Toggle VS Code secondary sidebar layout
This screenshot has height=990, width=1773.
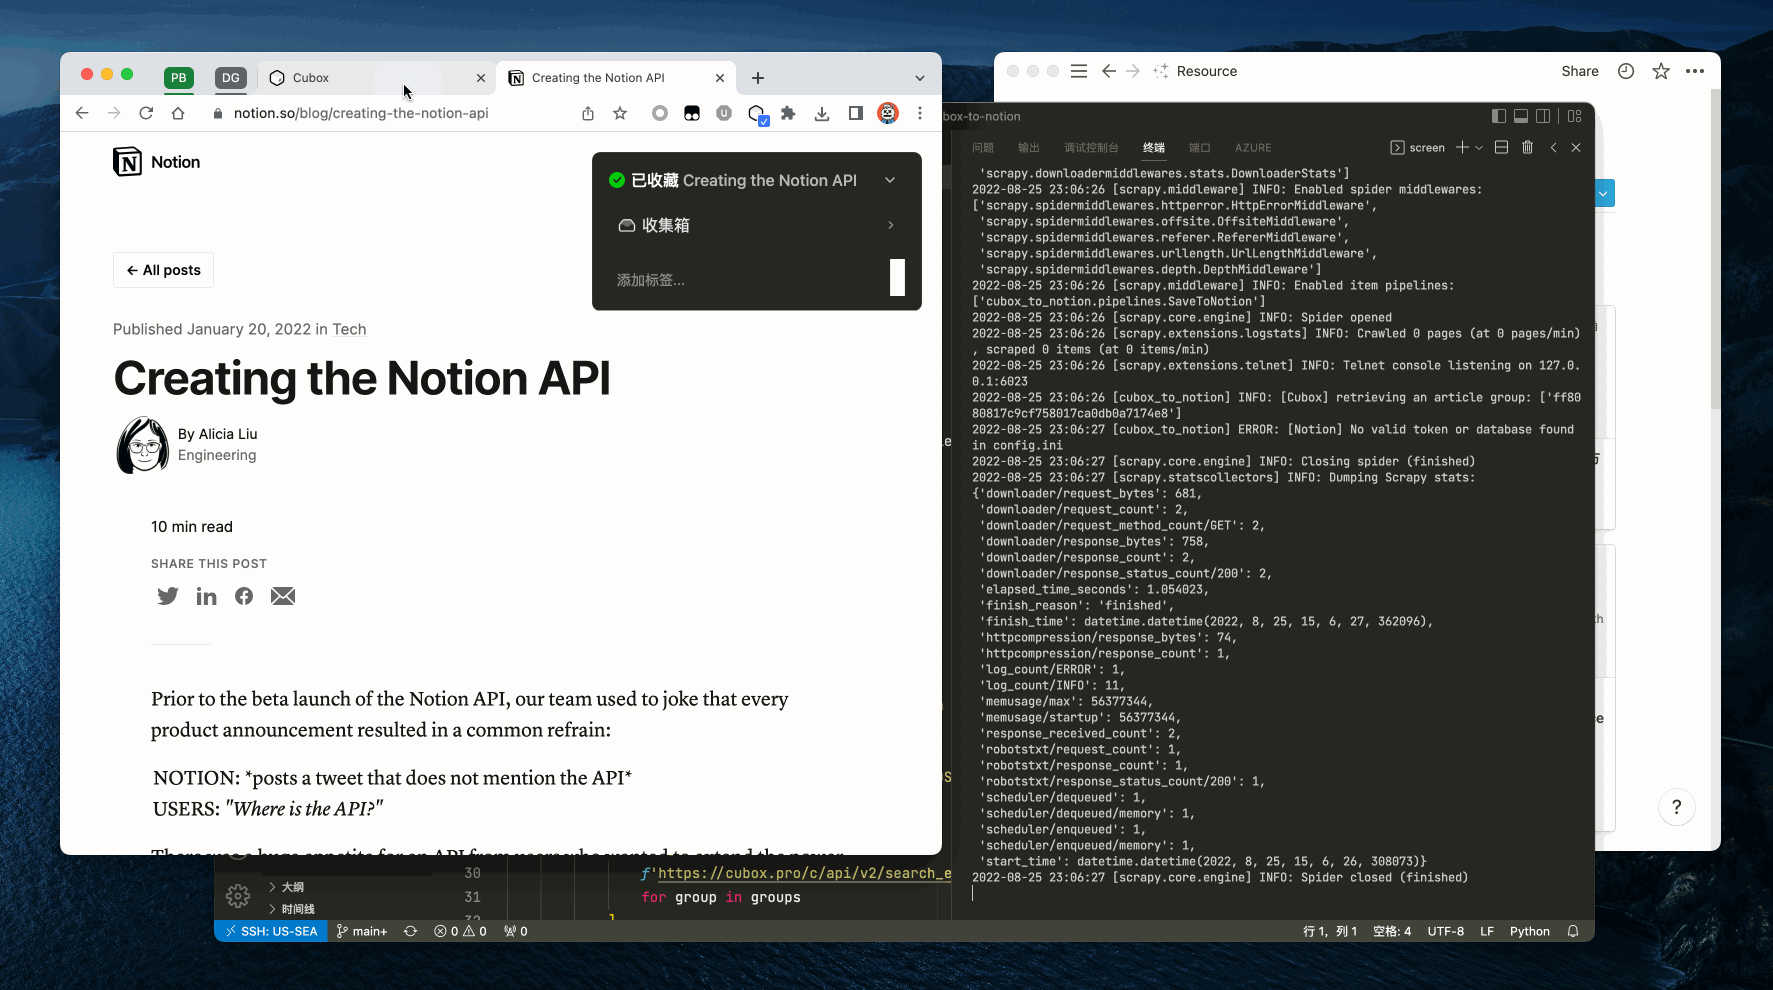tap(1543, 116)
